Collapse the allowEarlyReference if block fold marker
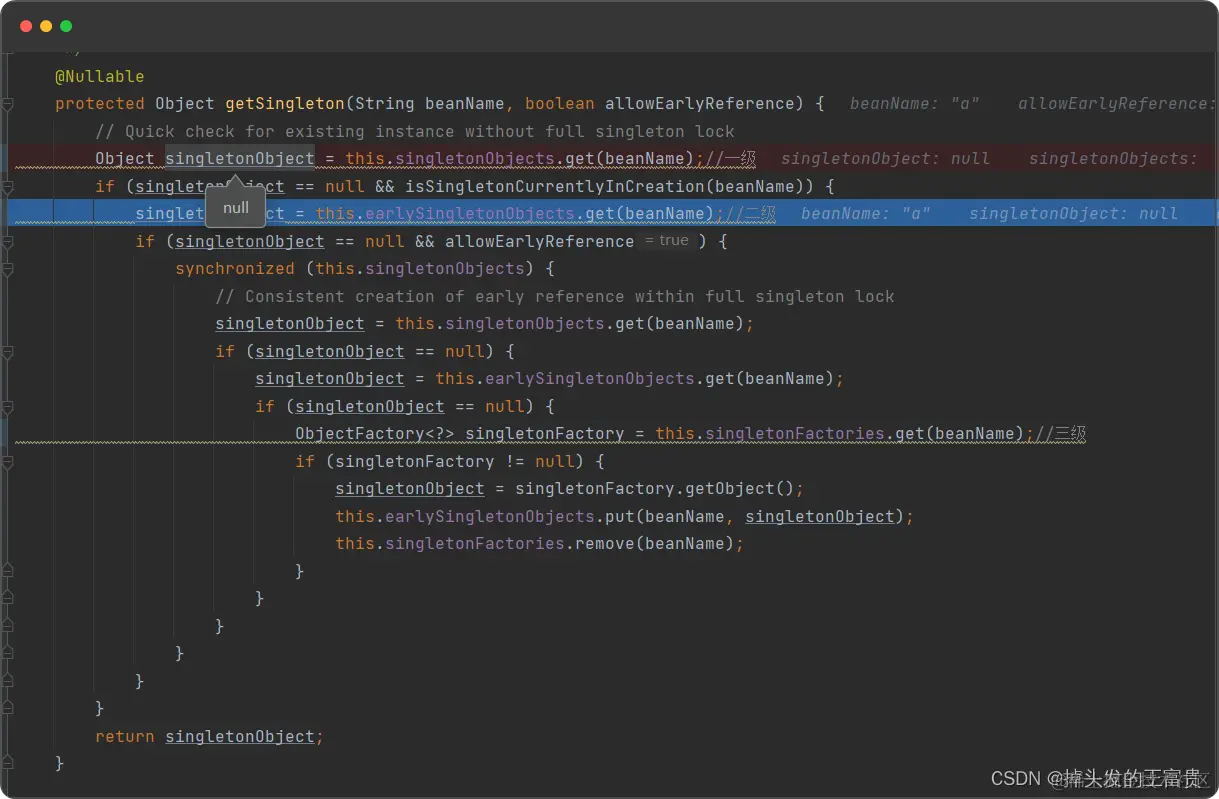 [8, 241]
